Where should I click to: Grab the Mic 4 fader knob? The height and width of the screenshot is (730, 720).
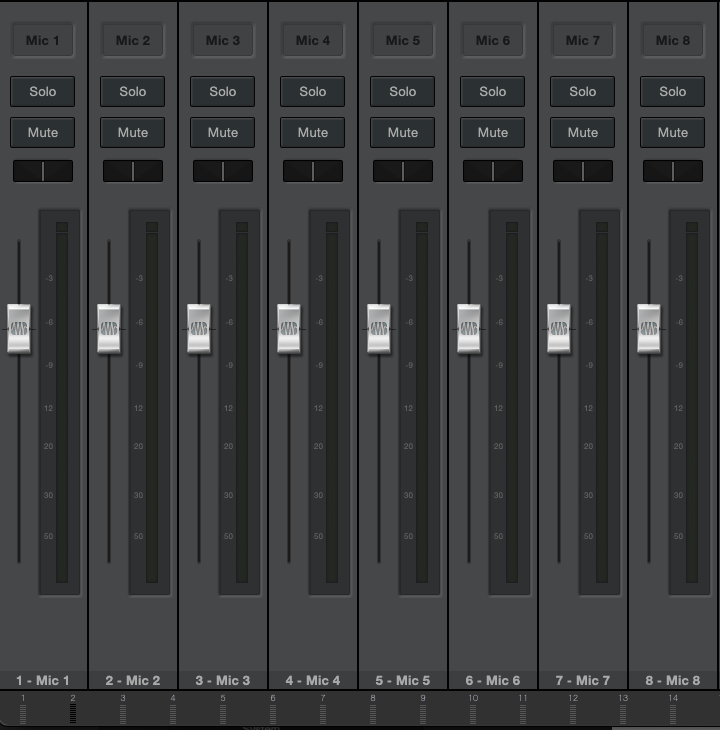click(x=289, y=329)
